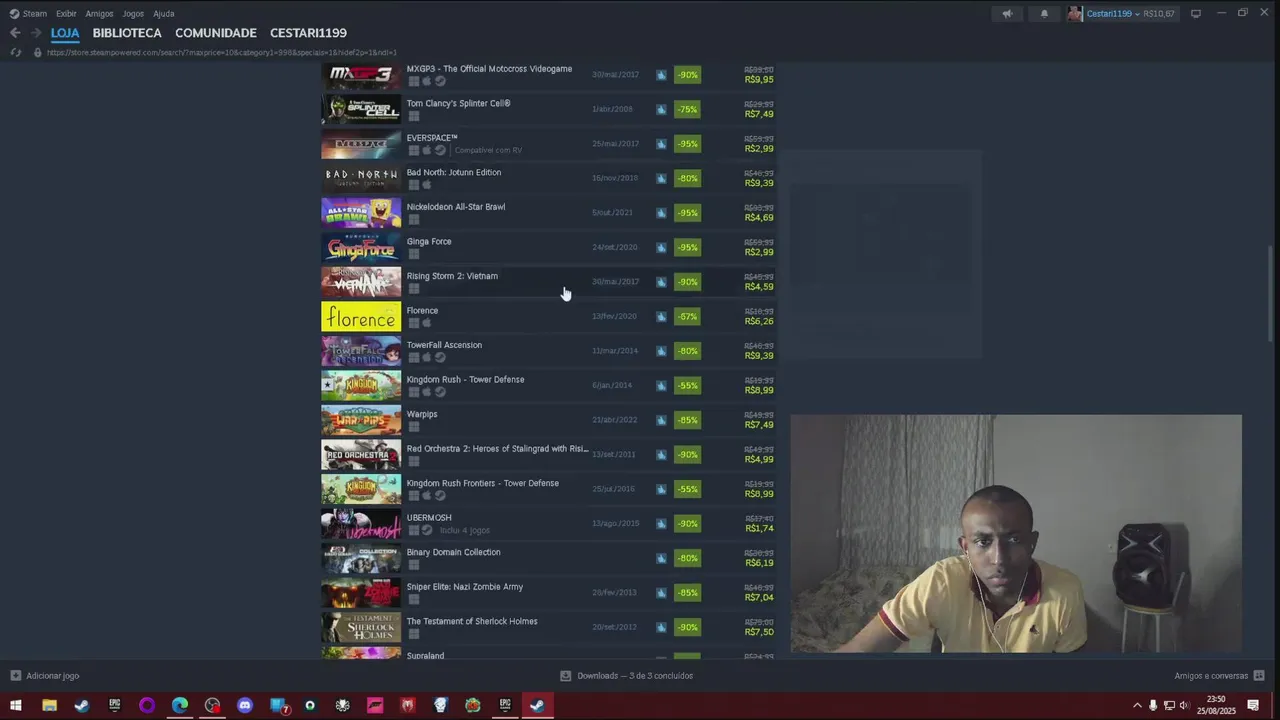Click the Warpips game thumbnail
This screenshot has height=720, width=1280.
[x=361, y=421]
